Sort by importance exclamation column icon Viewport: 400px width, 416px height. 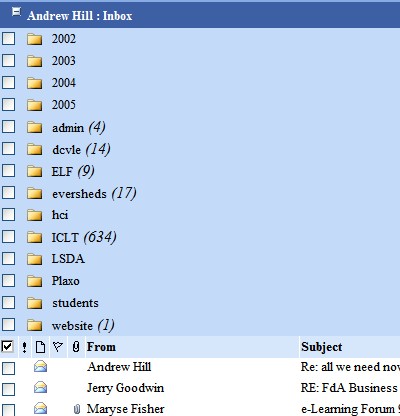(x=24, y=347)
